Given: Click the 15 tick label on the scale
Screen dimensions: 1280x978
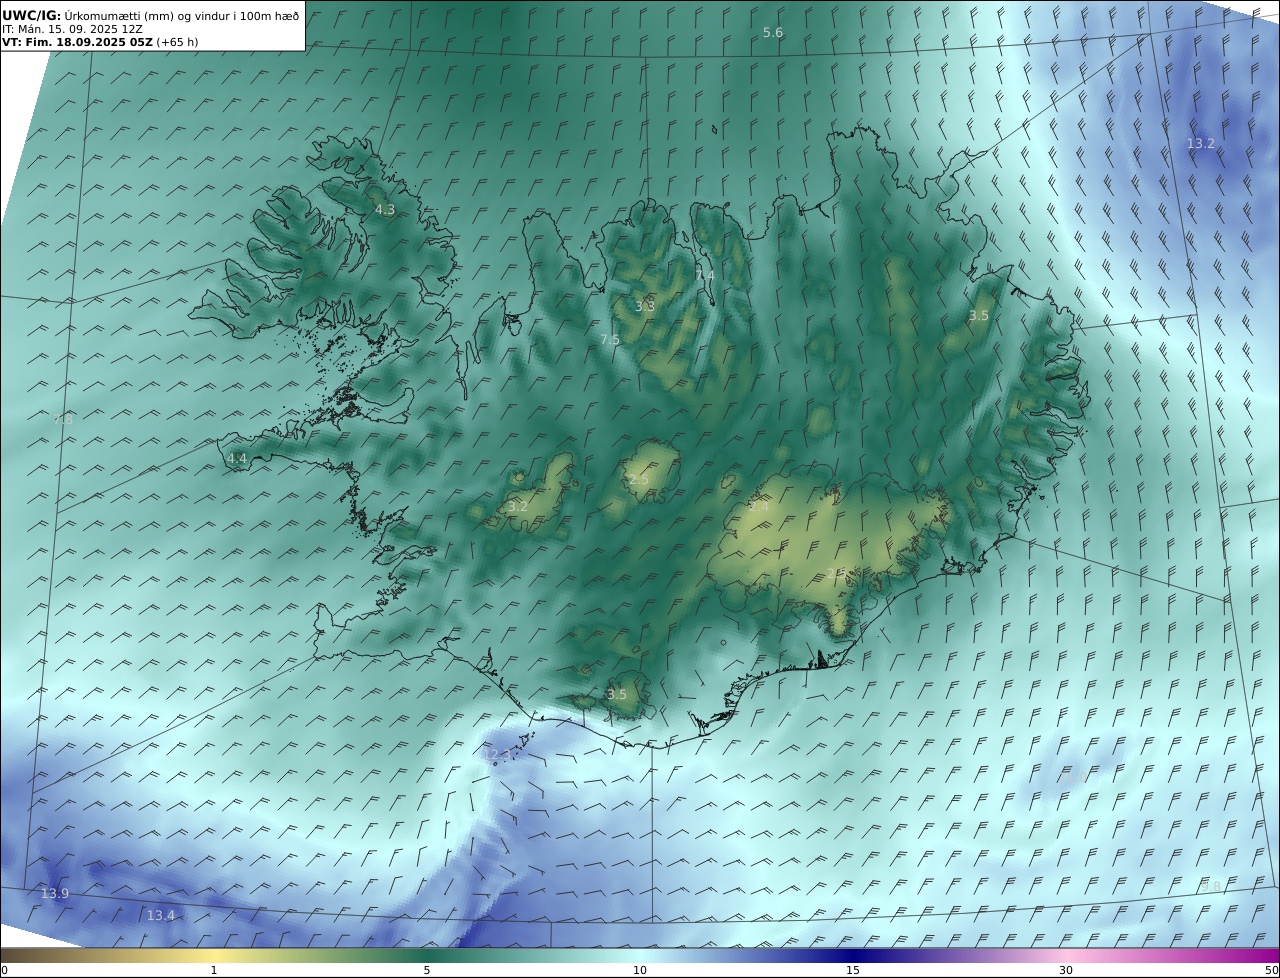Looking at the screenshot, I should [x=853, y=970].
